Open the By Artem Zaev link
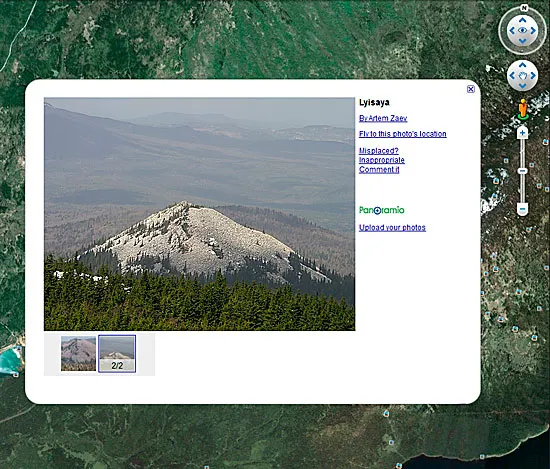Image resolution: width=550 pixels, height=469 pixels. coord(383,118)
